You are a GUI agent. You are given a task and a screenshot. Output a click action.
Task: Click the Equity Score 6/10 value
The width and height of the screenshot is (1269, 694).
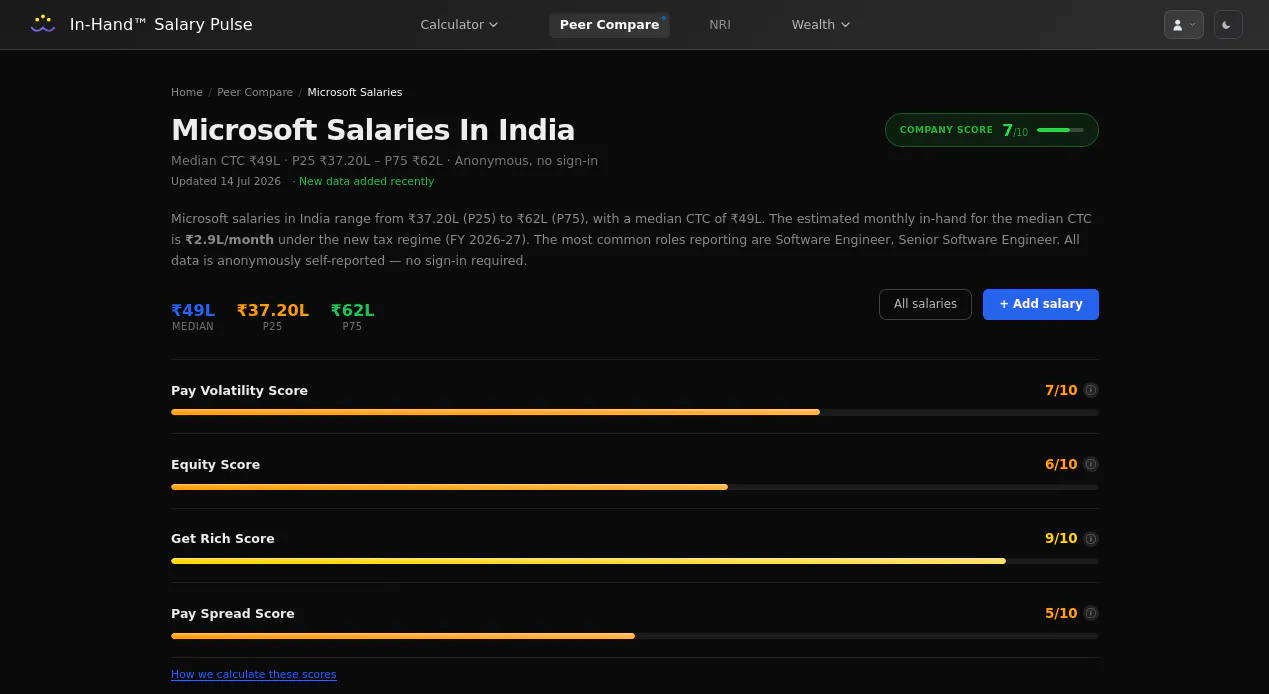pyautogui.click(x=1061, y=464)
